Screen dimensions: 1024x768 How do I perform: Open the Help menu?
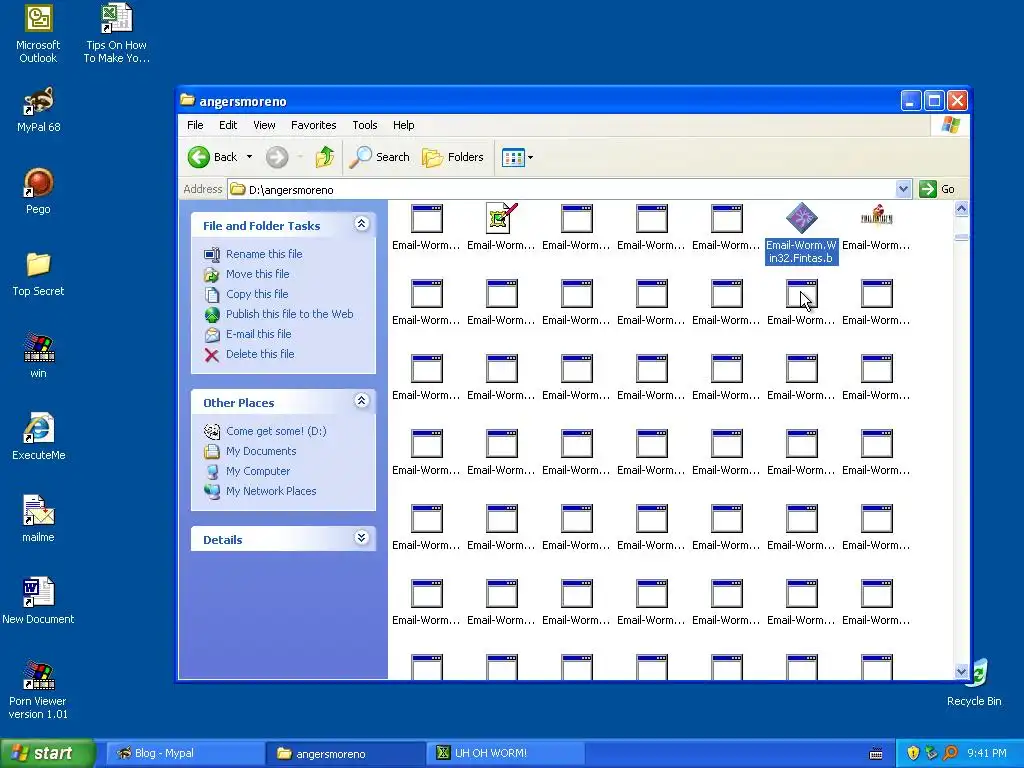click(x=404, y=125)
